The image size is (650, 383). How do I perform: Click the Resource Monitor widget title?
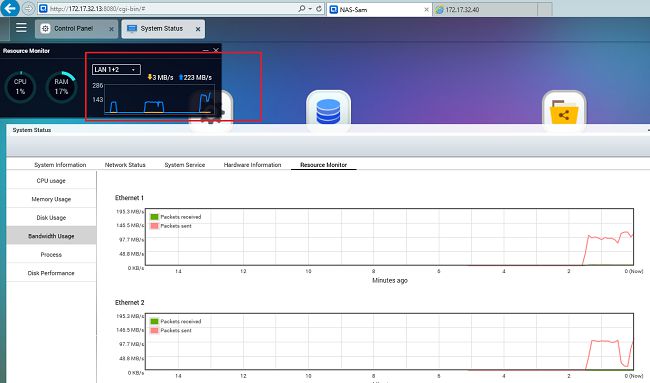pyautogui.click(x=26, y=51)
